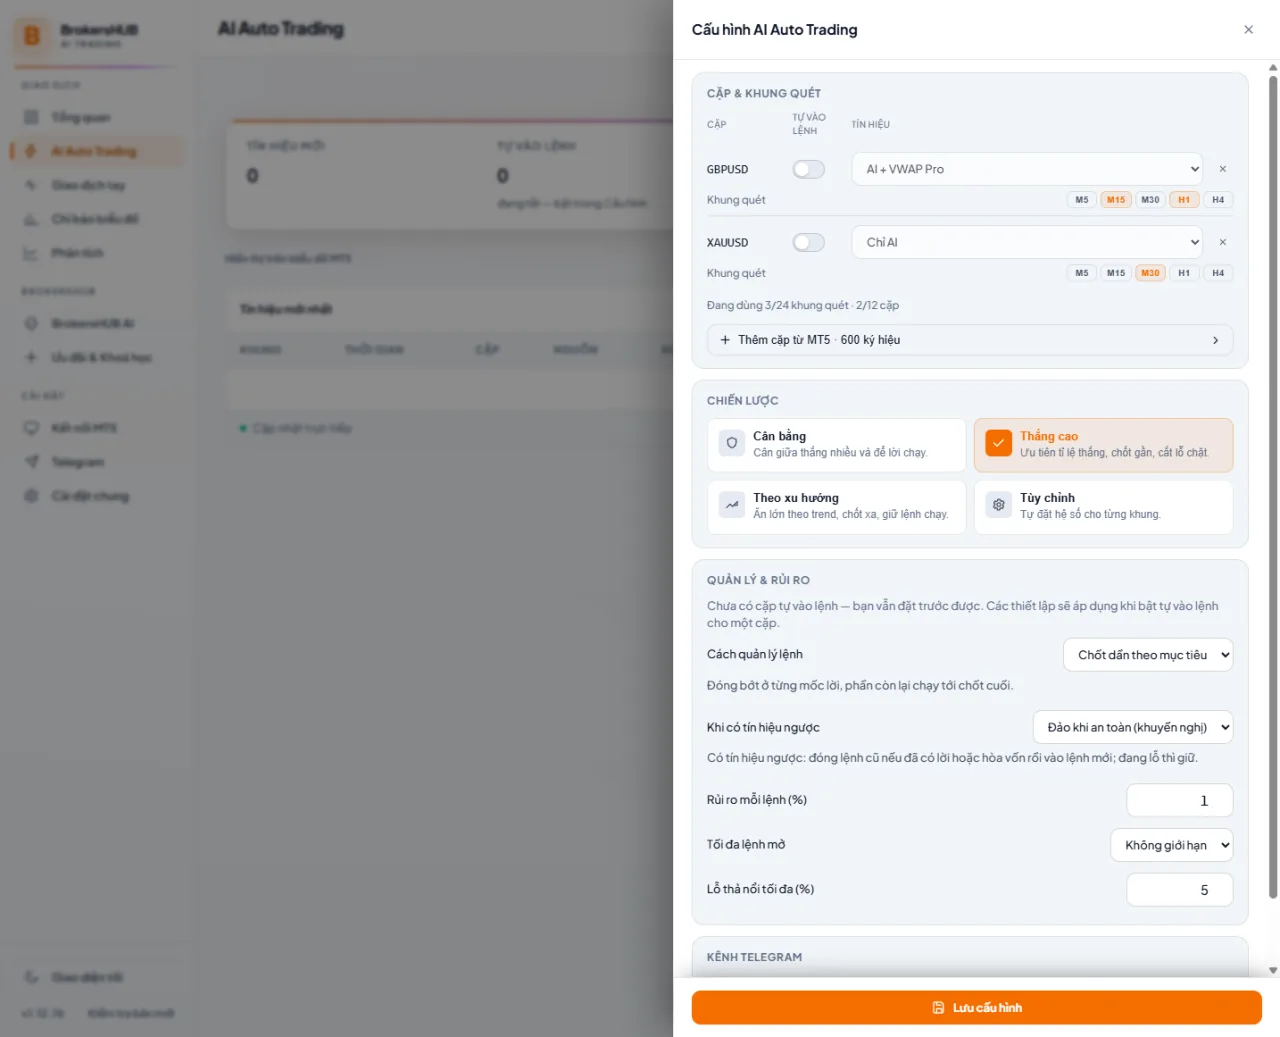The width and height of the screenshot is (1280, 1037).
Task: Open Chỉ báo biểu đồ in the background sidebar
Action: (x=96, y=219)
